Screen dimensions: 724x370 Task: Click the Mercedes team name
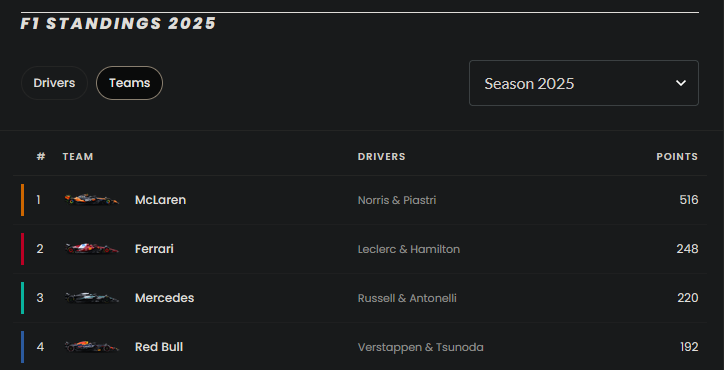click(x=164, y=298)
